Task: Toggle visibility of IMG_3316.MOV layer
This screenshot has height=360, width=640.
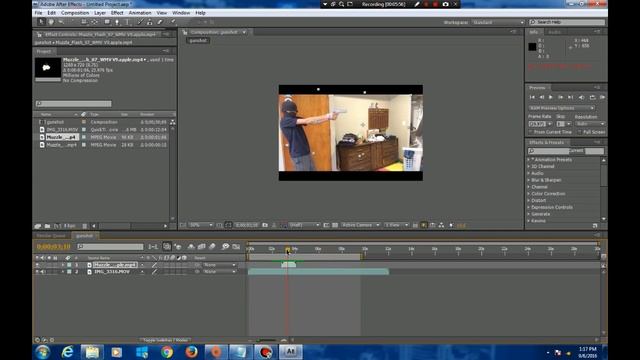Action: click(37, 271)
